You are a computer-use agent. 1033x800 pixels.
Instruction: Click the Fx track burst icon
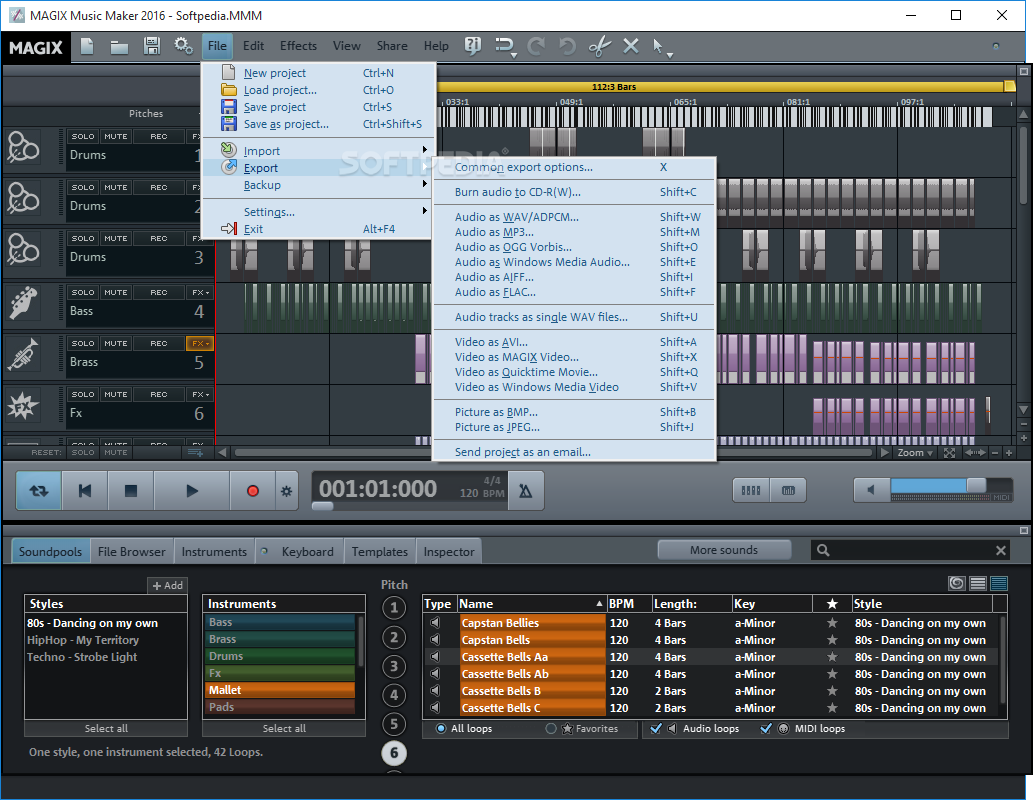[x=23, y=406]
